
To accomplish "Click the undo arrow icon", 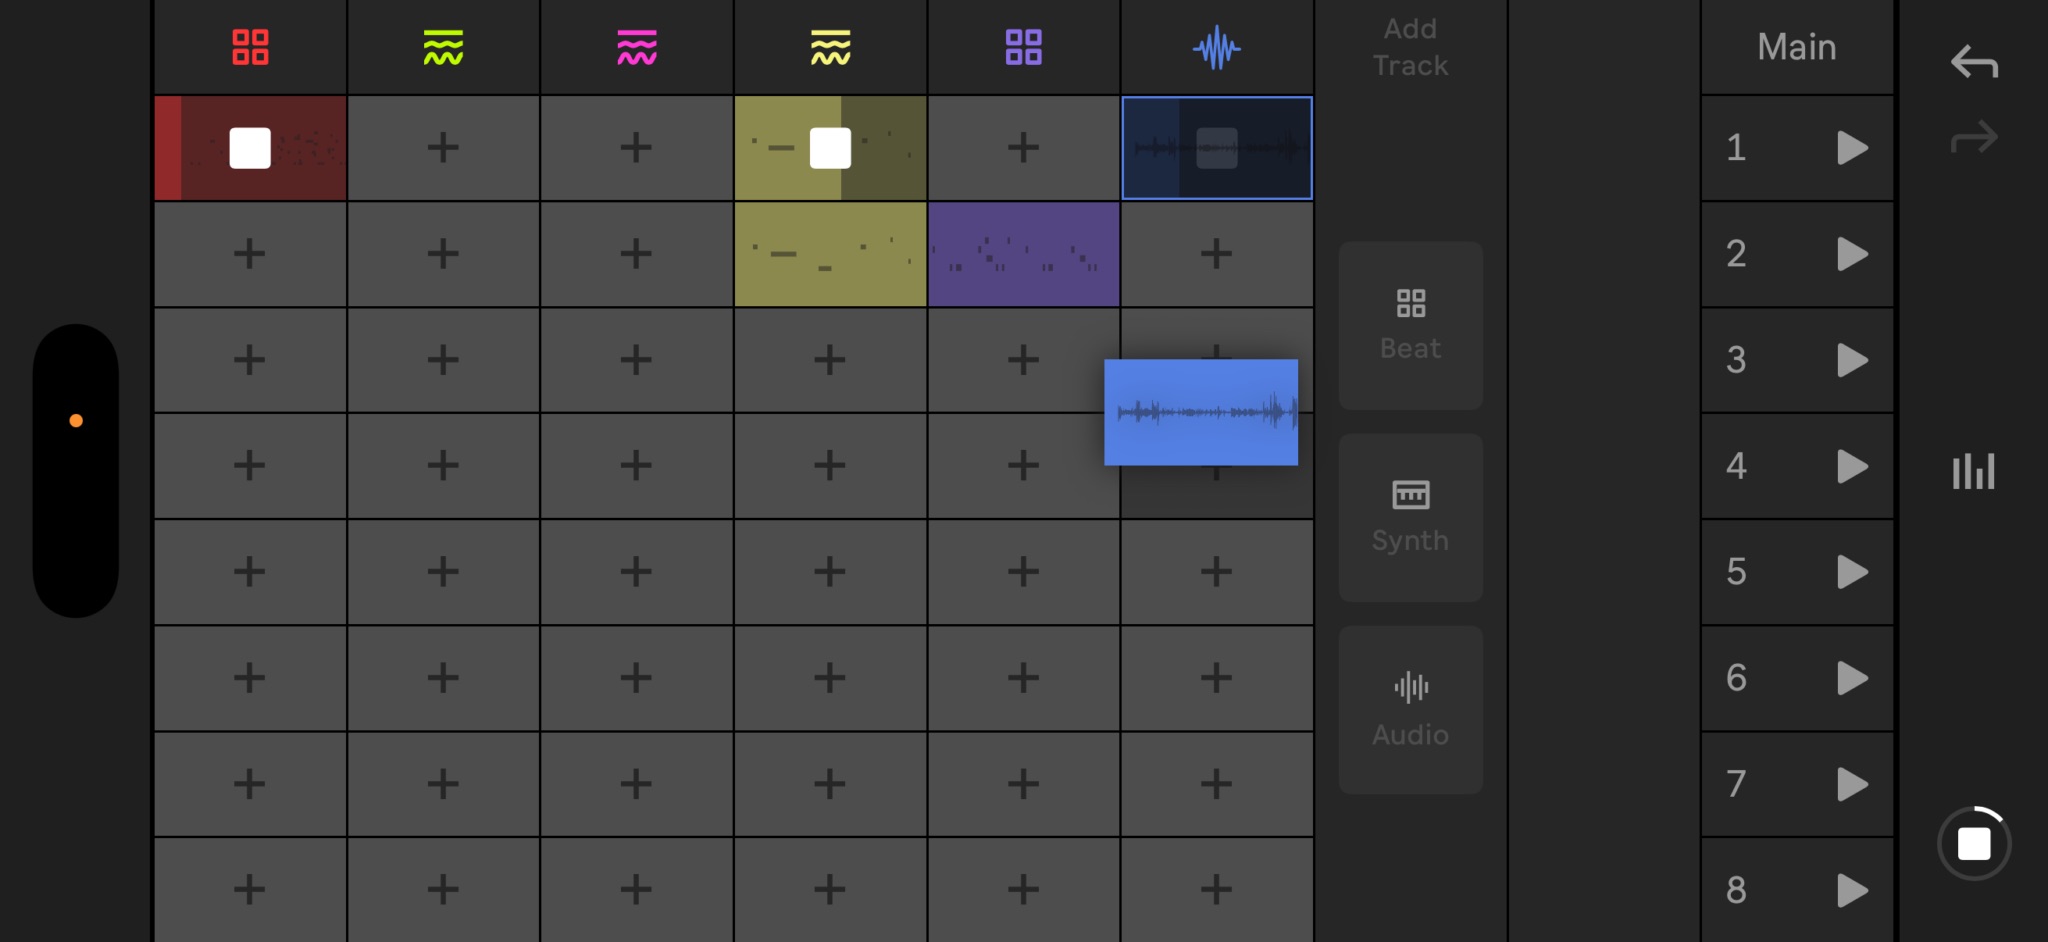I will [1974, 62].
